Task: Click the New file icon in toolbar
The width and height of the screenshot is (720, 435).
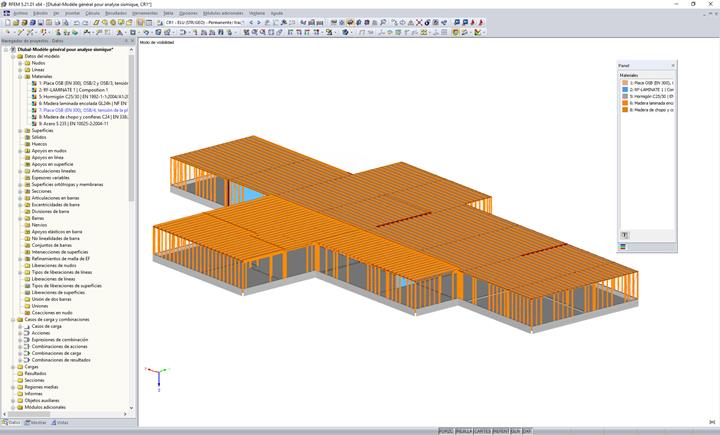Action: [8, 23]
